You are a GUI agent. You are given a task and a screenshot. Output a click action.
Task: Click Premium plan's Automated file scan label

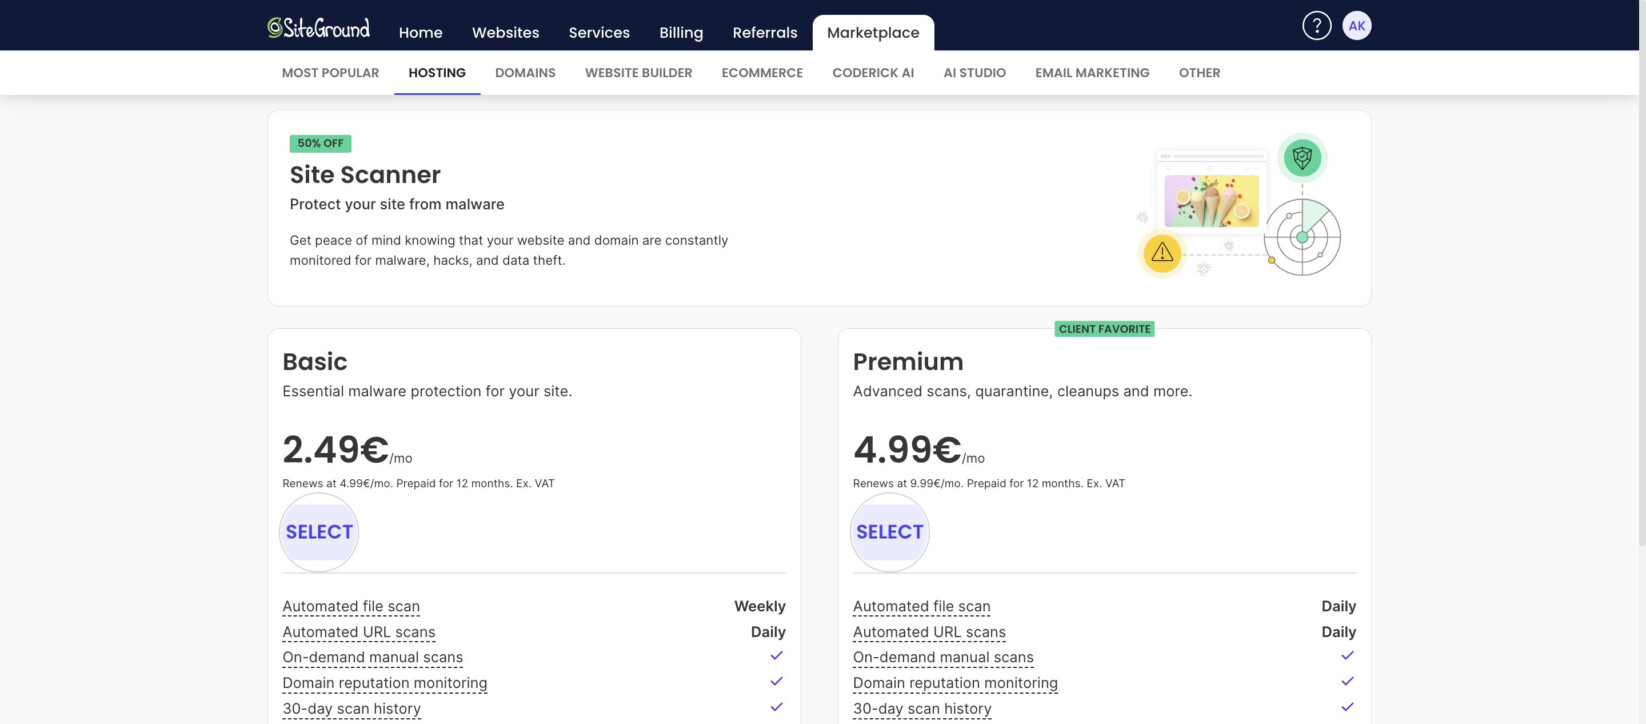[922, 606]
